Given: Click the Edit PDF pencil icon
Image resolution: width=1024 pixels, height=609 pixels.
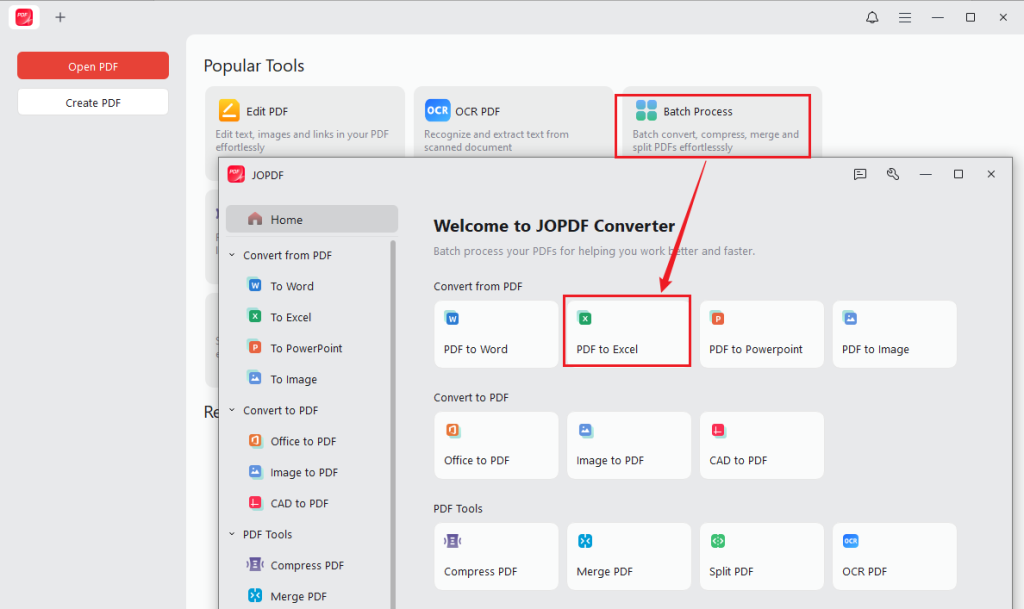Looking at the screenshot, I should [x=229, y=110].
